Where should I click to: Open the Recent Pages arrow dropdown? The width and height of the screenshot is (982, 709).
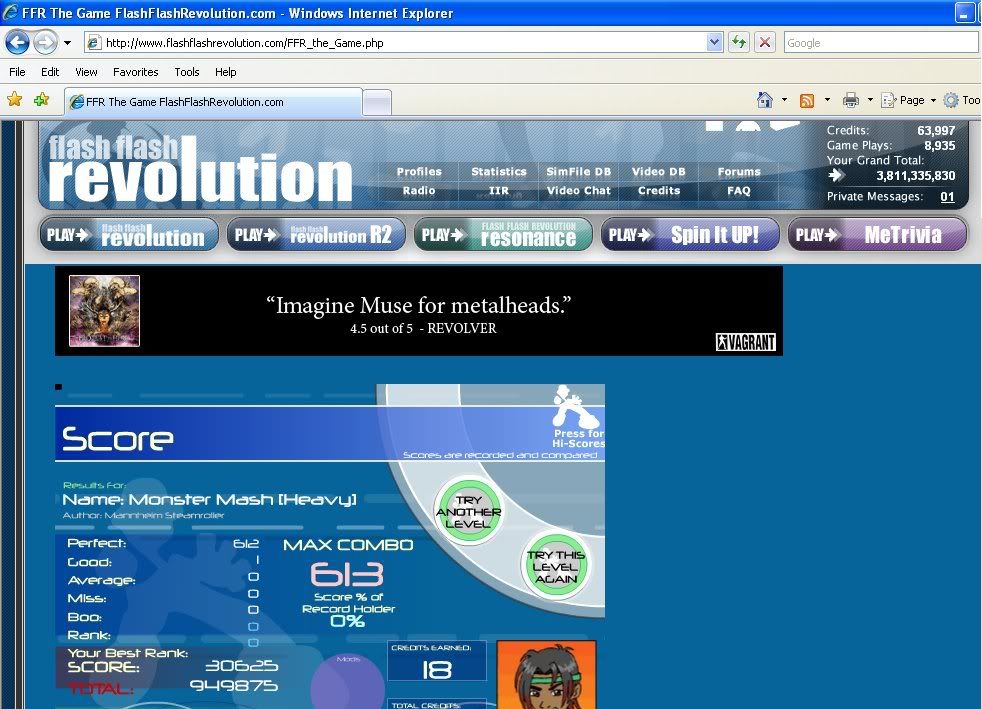point(67,43)
